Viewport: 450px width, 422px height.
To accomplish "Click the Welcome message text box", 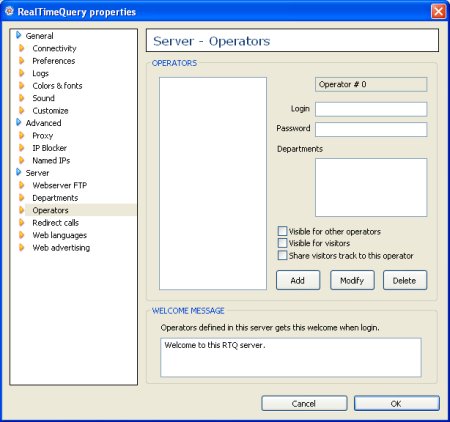I will click(x=291, y=357).
